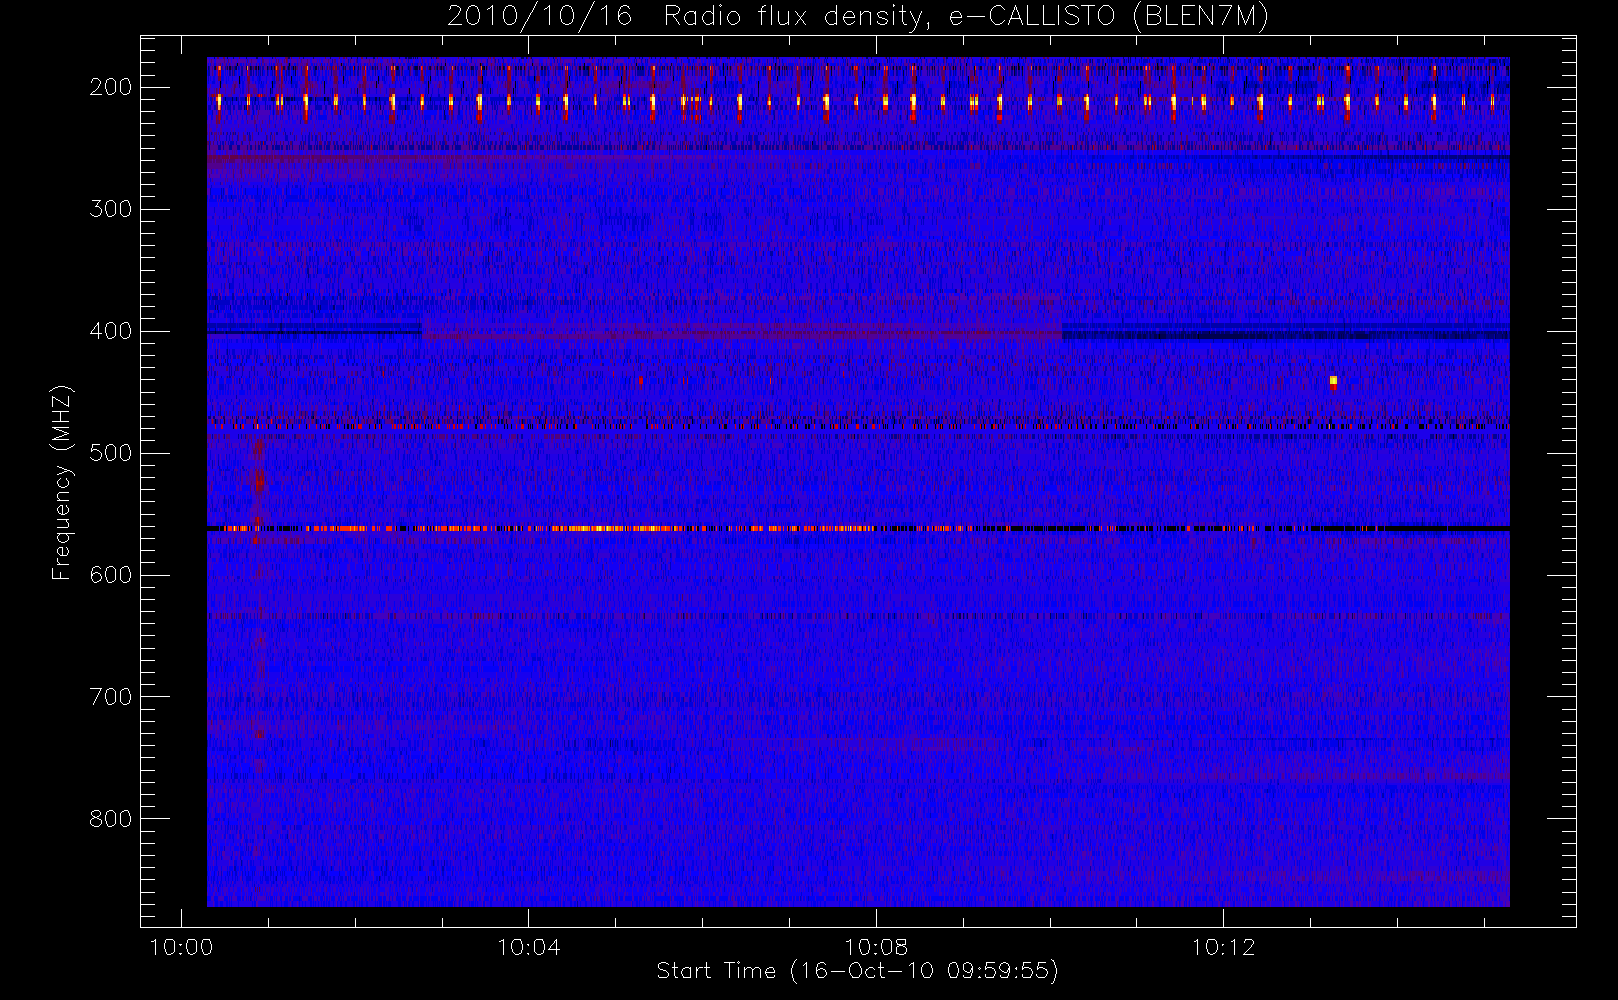
Task: Click the 700 frequency tick label
Action: [110, 697]
